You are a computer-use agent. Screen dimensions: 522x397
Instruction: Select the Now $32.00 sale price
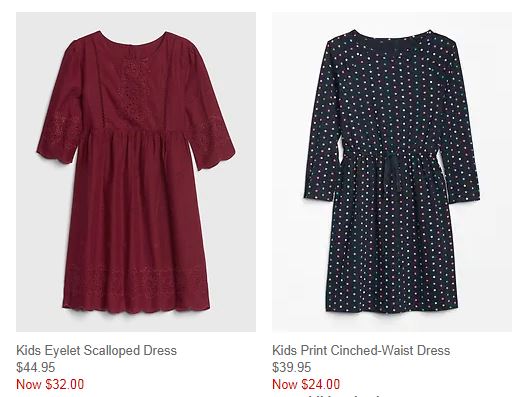coord(50,384)
